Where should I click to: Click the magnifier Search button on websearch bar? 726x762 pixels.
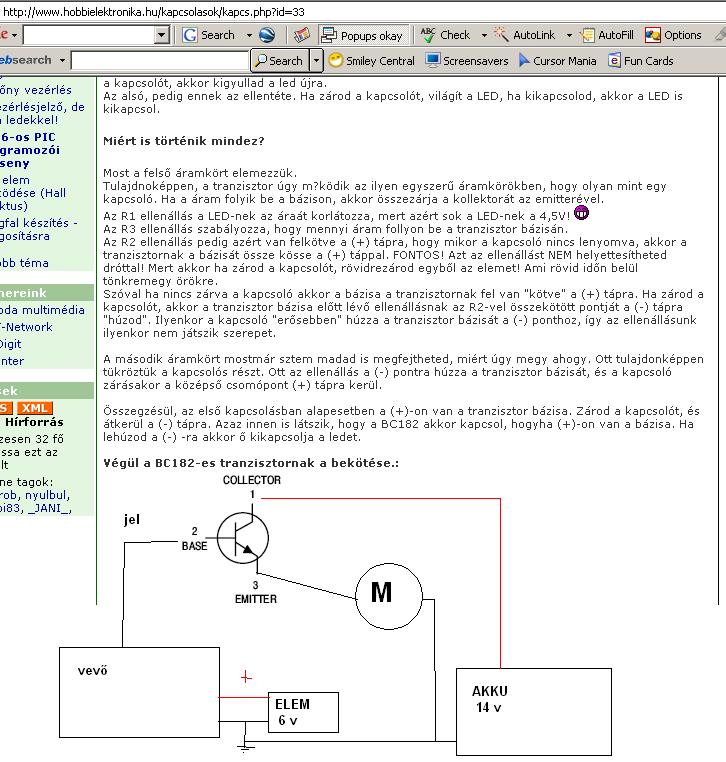click(280, 61)
